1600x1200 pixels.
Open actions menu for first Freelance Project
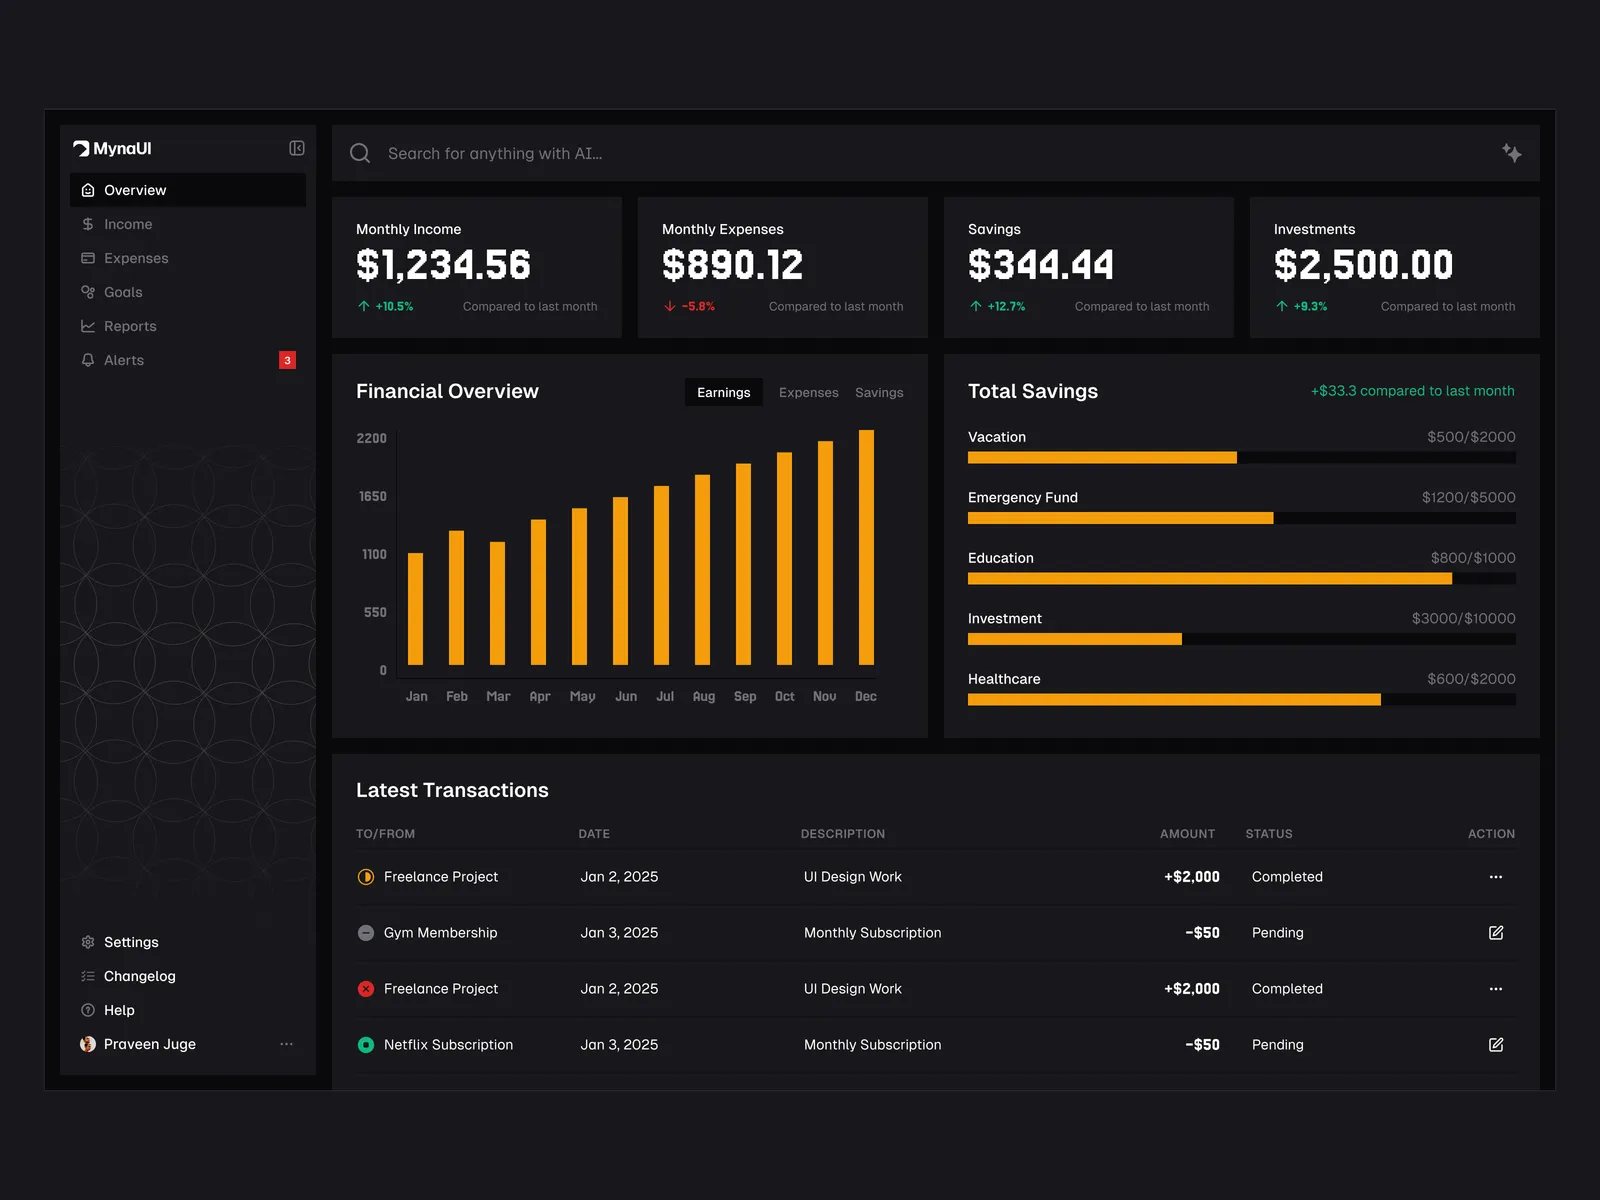1495,876
